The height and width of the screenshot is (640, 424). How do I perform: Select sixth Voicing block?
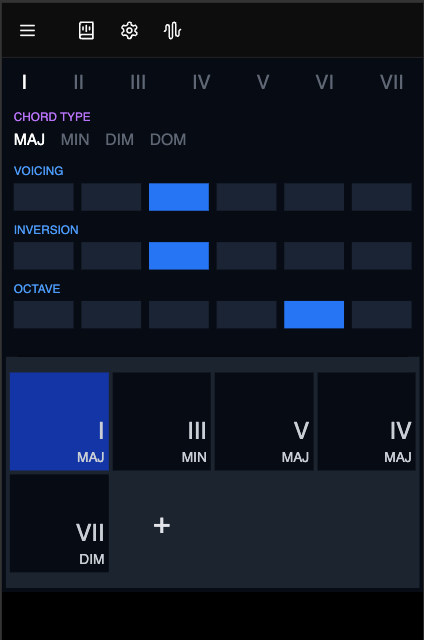[382, 197]
